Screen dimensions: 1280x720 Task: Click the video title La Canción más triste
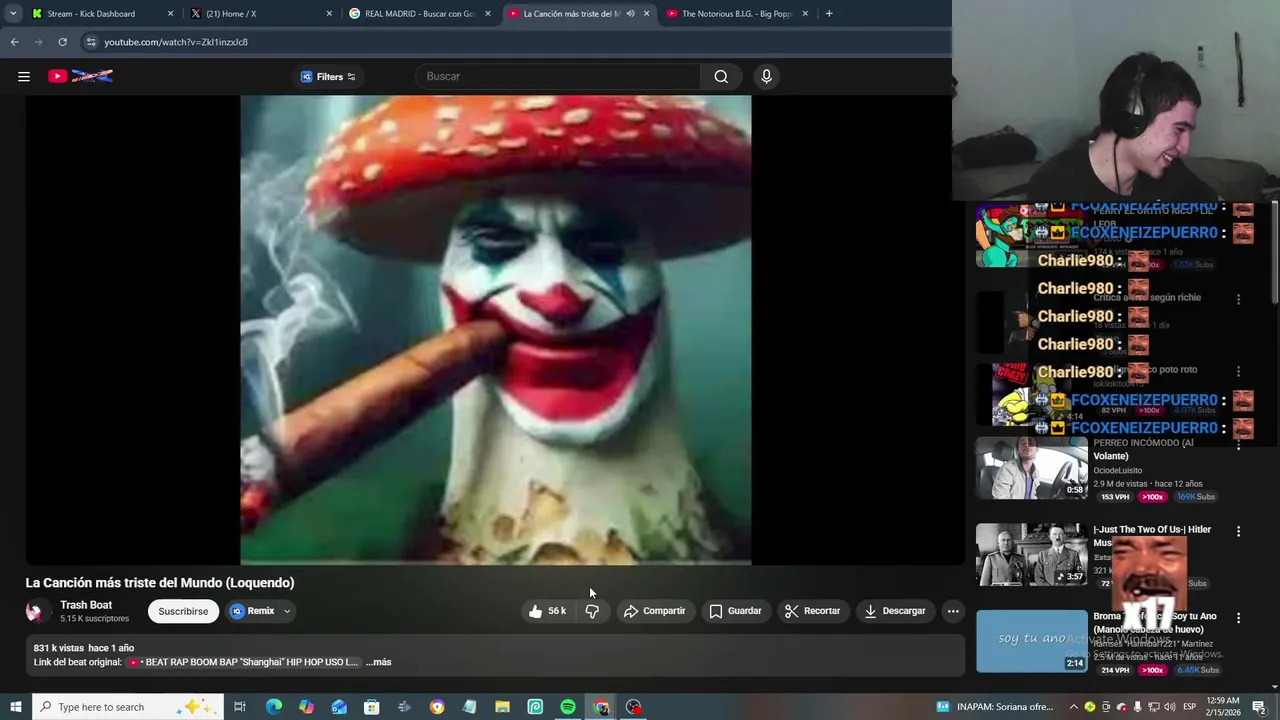160,583
